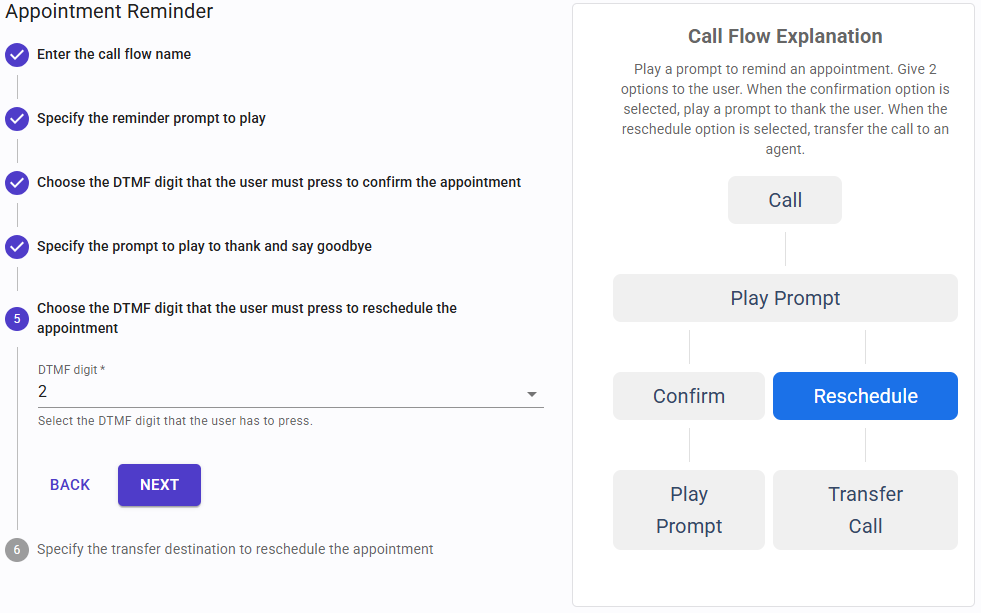
Task: Click checkmark icon for call flow name step
Action: [x=17, y=55]
